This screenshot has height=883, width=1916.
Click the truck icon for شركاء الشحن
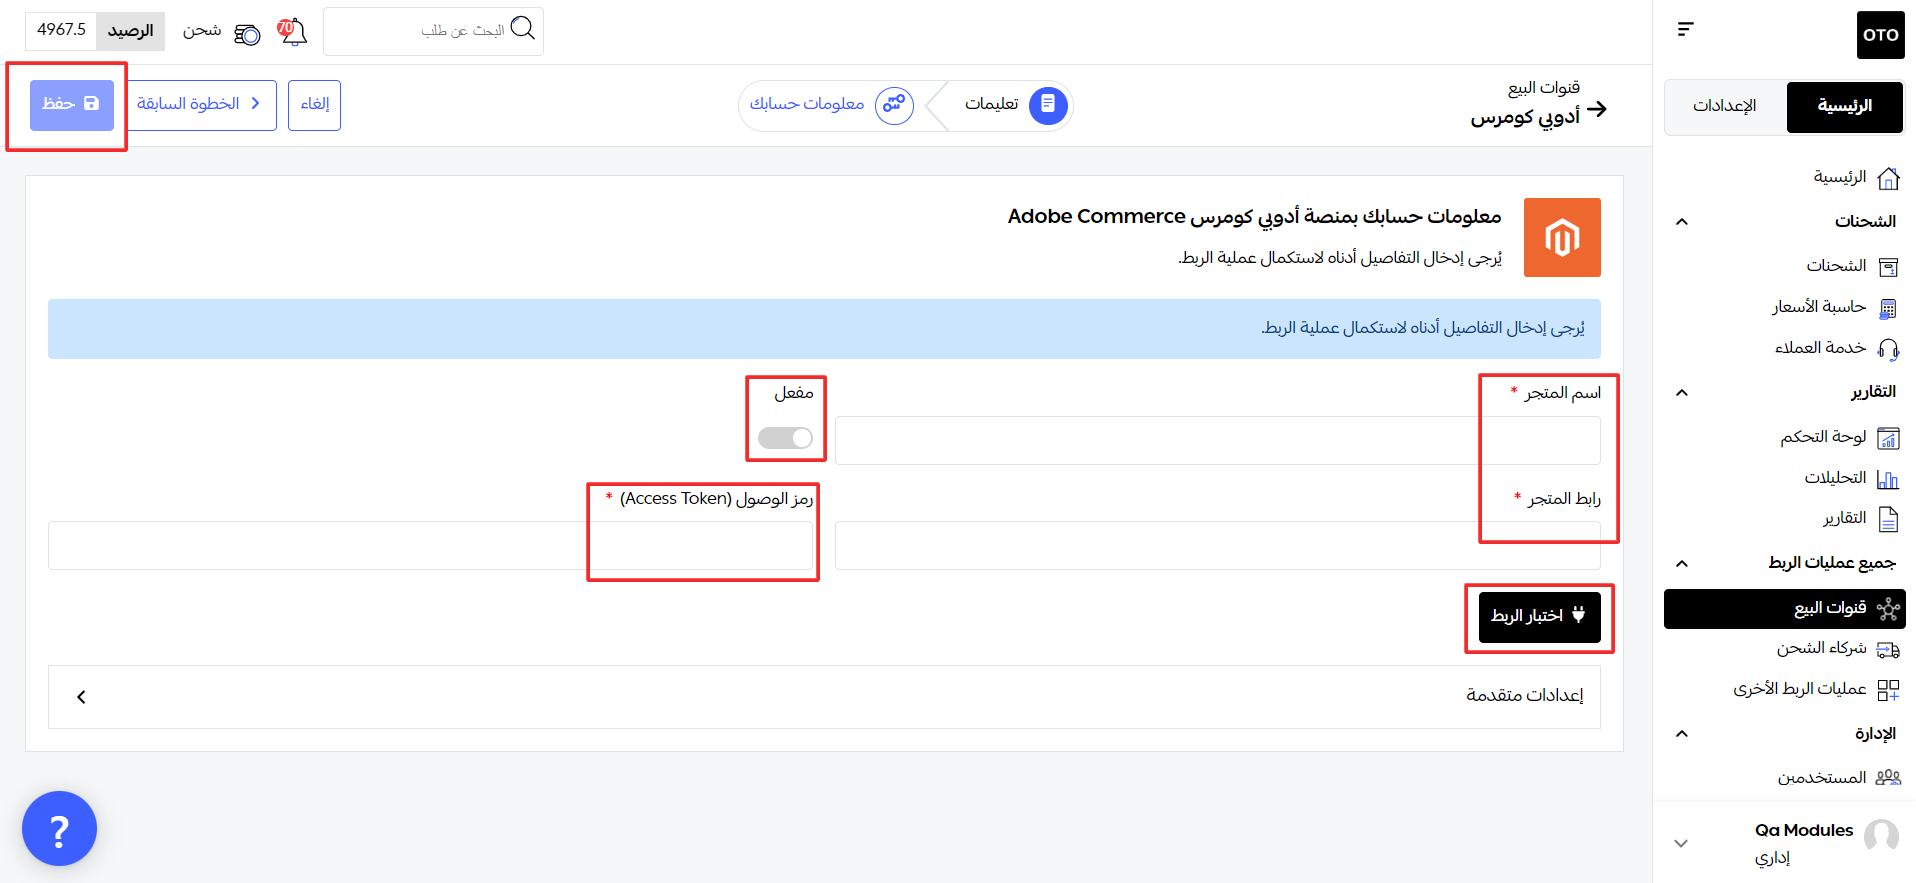click(x=1888, y=650)
